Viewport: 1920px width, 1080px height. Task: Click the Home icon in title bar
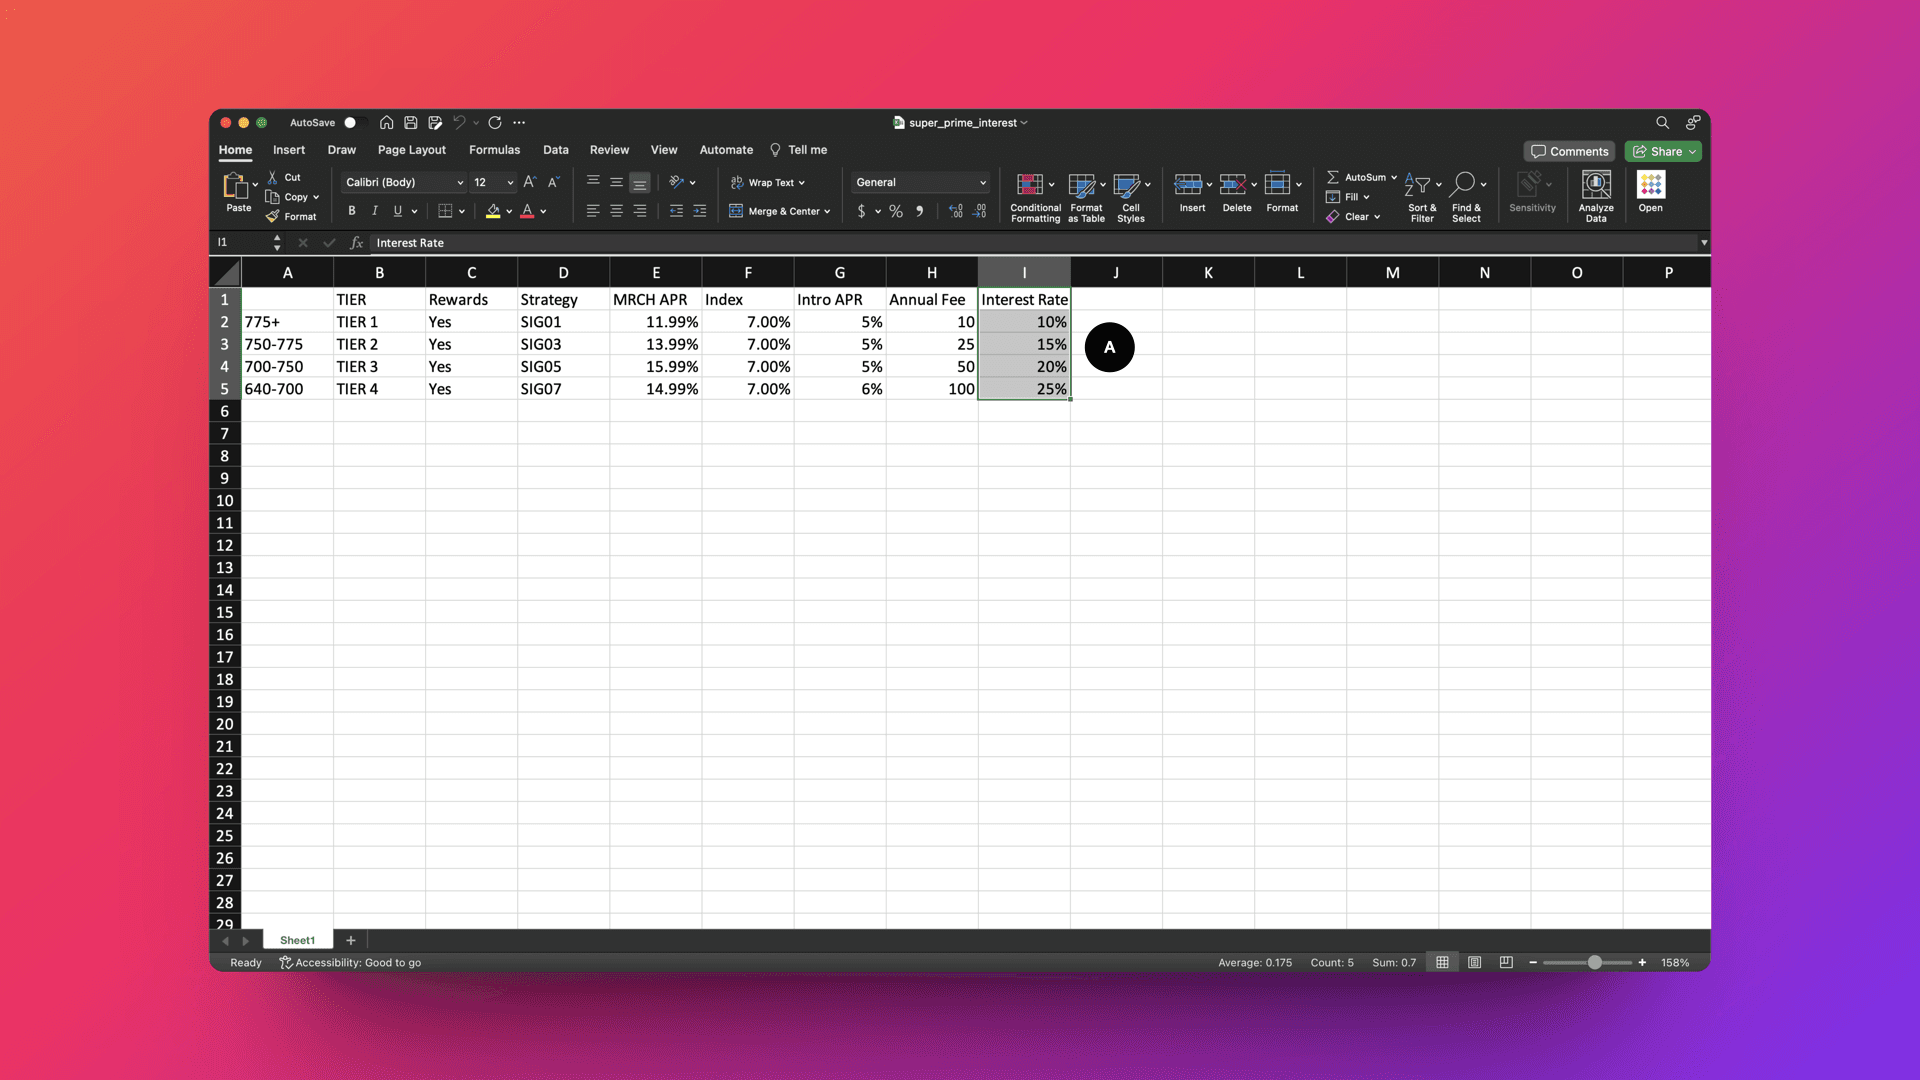(x=386, y=122)
